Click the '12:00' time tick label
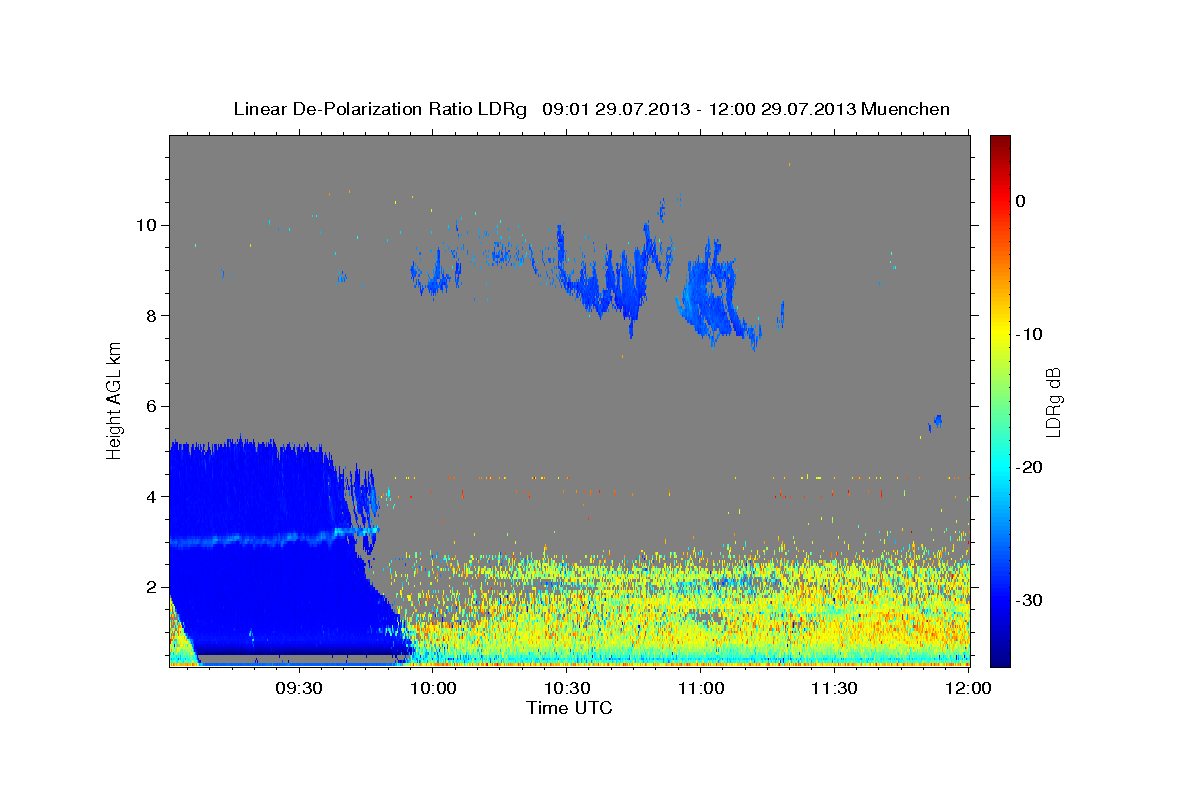The height and width of the screenshot is (800, 1200). point(968,689)
